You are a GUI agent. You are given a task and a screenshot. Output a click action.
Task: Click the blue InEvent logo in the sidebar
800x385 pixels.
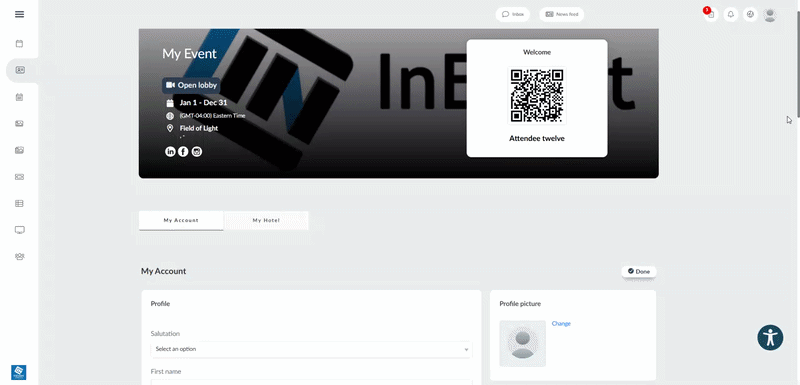pyautogui.click(x=19, y=372)
